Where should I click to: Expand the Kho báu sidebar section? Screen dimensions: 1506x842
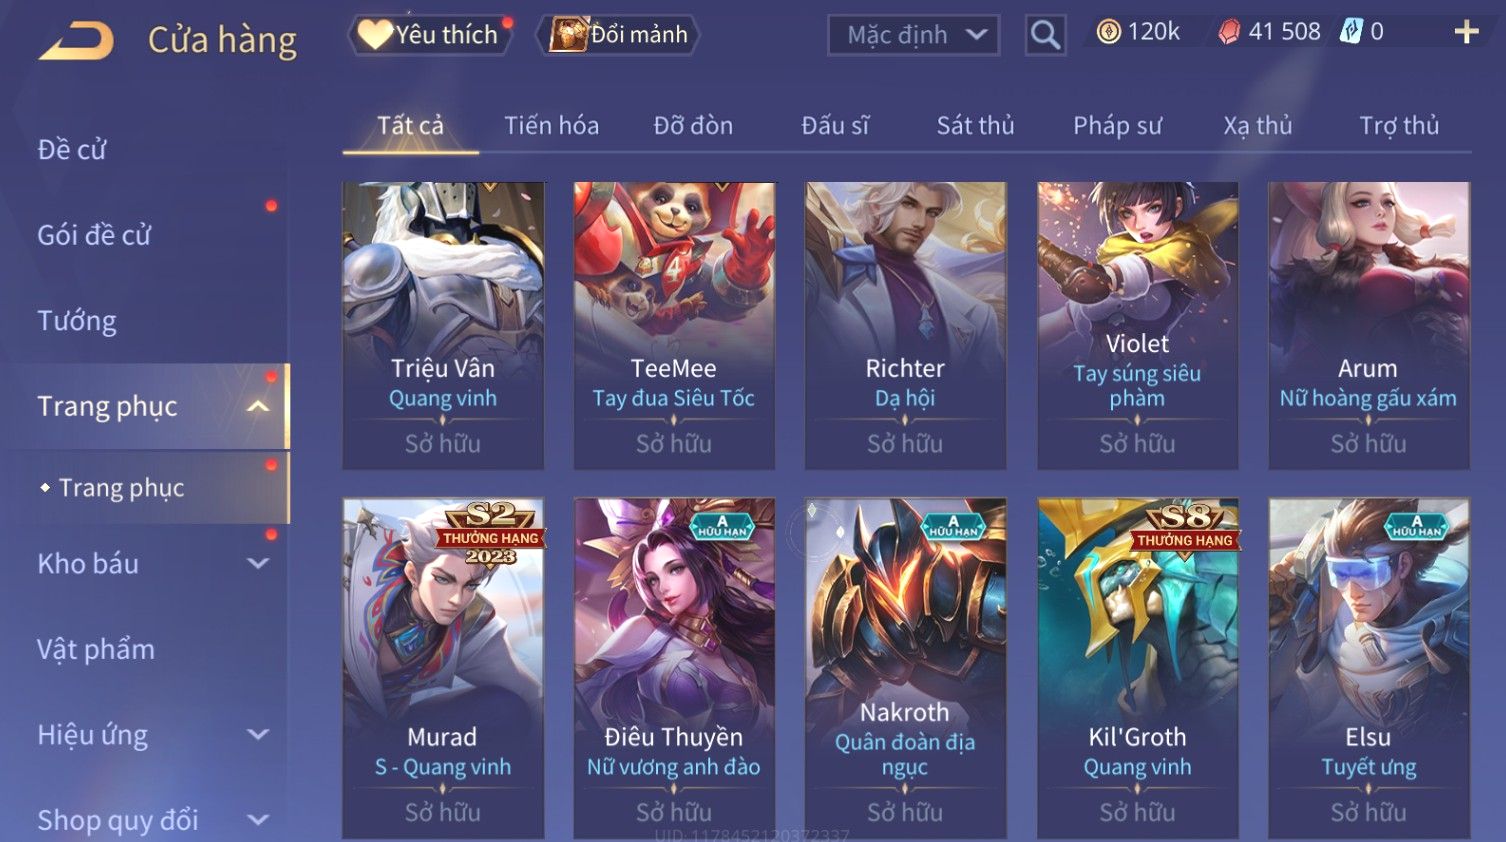click(x=258, y=564)
